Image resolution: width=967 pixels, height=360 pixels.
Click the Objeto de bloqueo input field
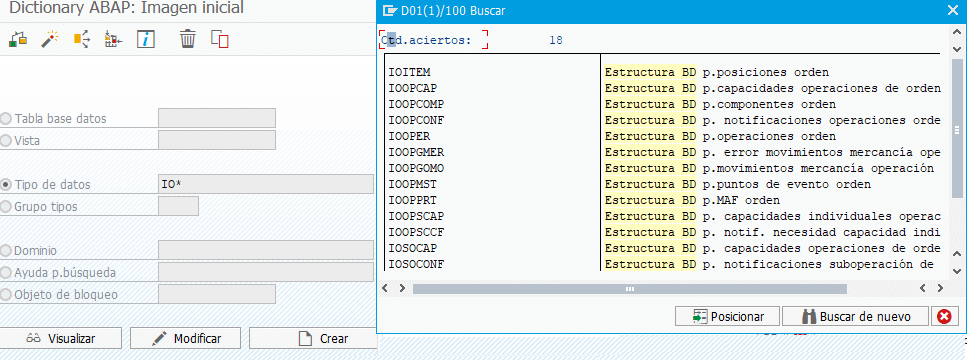217,294
